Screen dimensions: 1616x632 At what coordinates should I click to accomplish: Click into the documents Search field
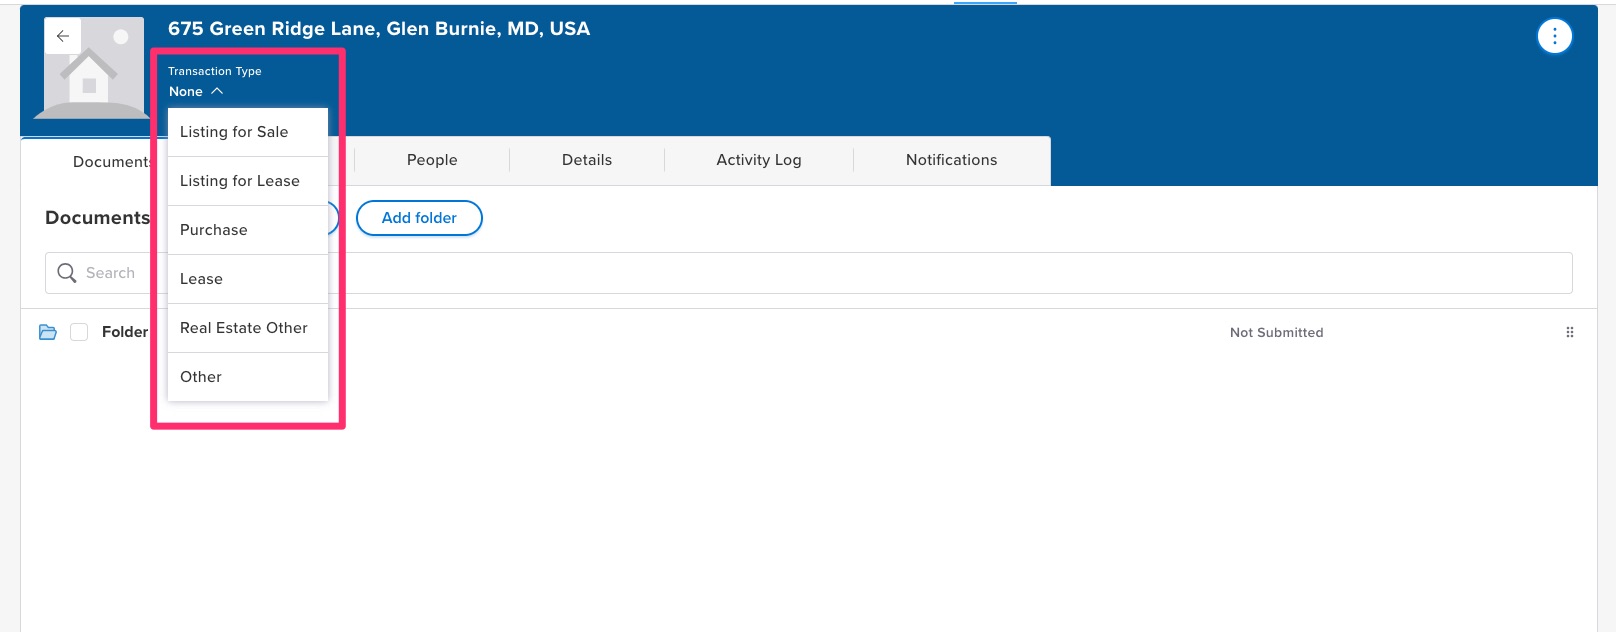pos(809,273)
